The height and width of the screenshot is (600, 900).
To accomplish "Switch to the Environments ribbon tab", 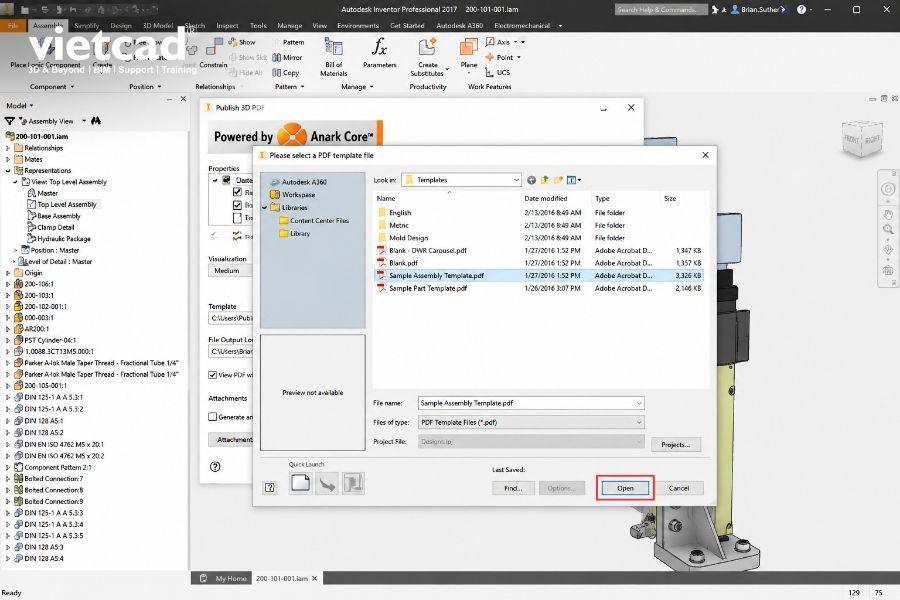I will 358,26.
